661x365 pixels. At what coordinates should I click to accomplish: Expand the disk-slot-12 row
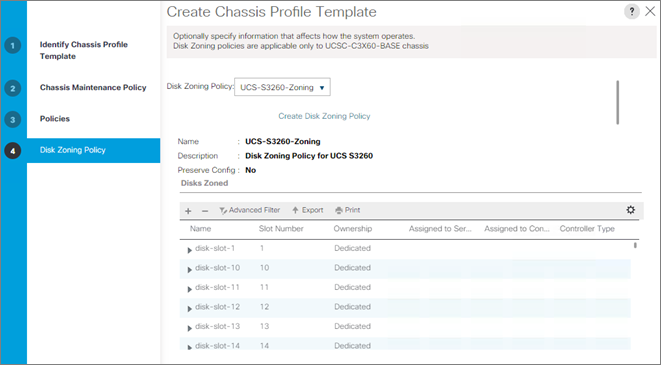point(189,309)
